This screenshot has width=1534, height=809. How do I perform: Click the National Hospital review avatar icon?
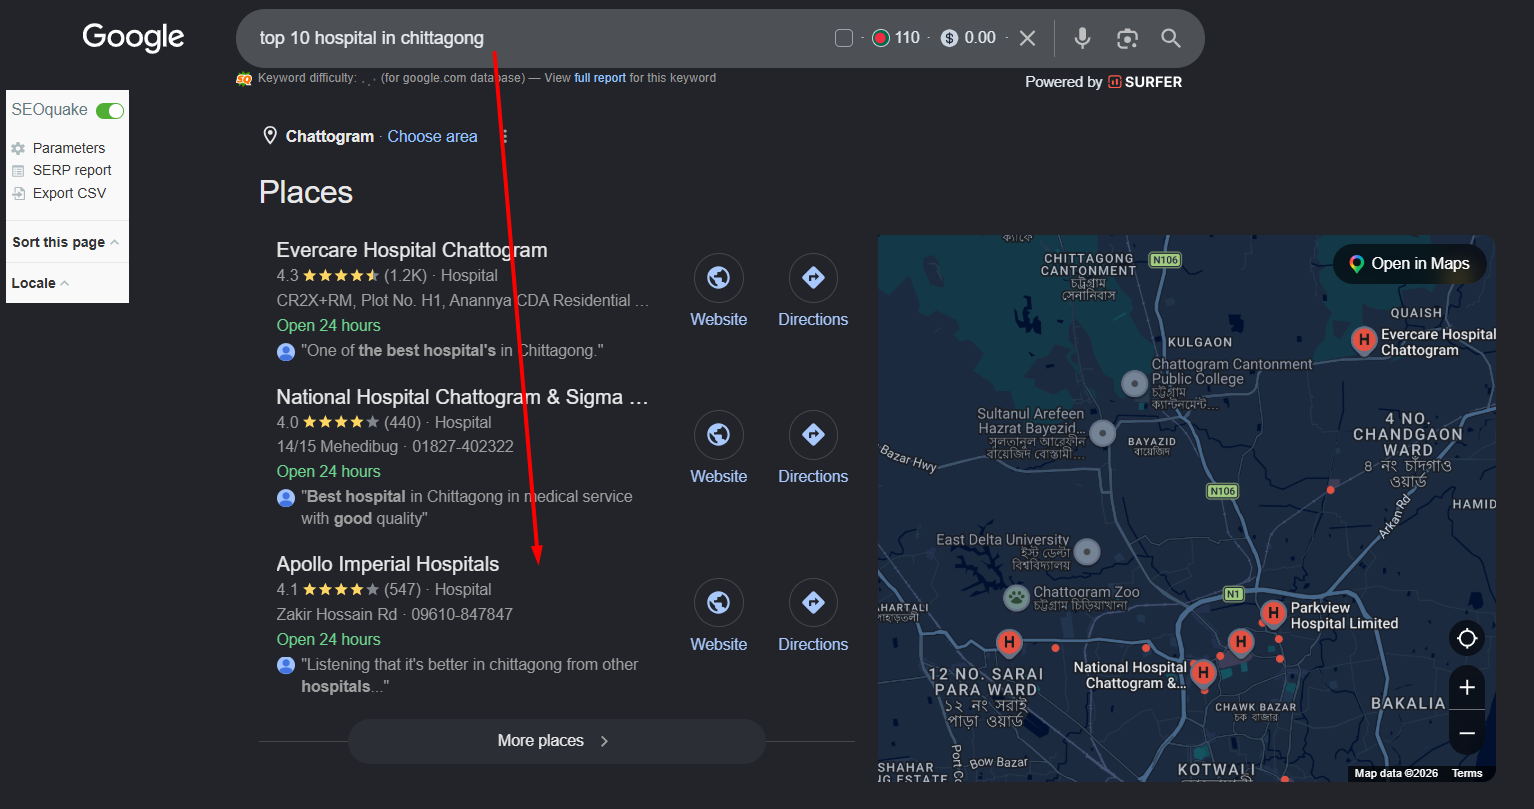point(286,497)
